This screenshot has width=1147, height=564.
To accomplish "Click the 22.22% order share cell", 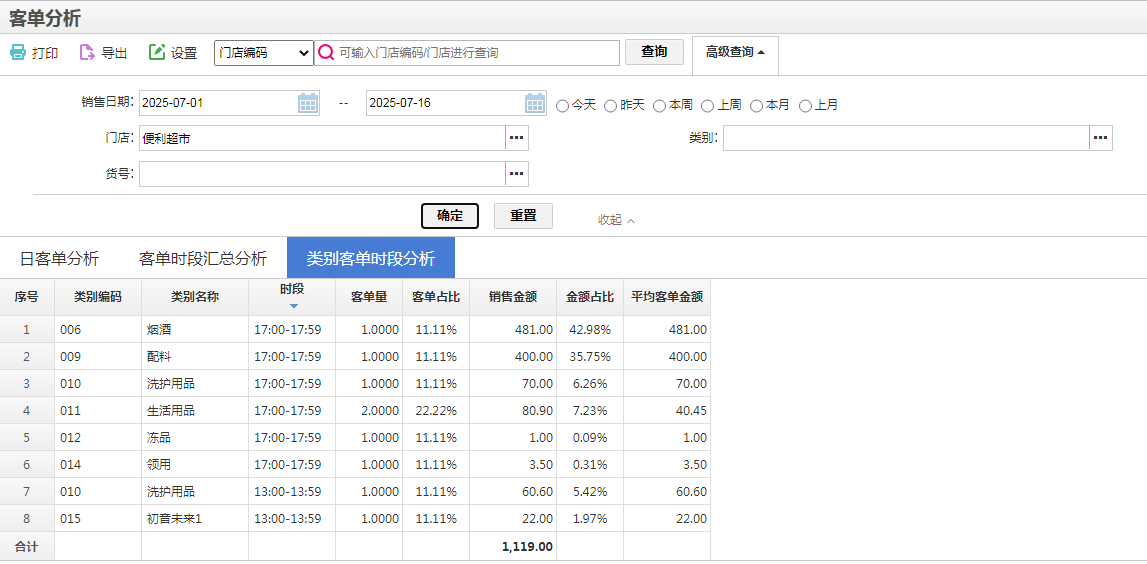I will [436, 411].
